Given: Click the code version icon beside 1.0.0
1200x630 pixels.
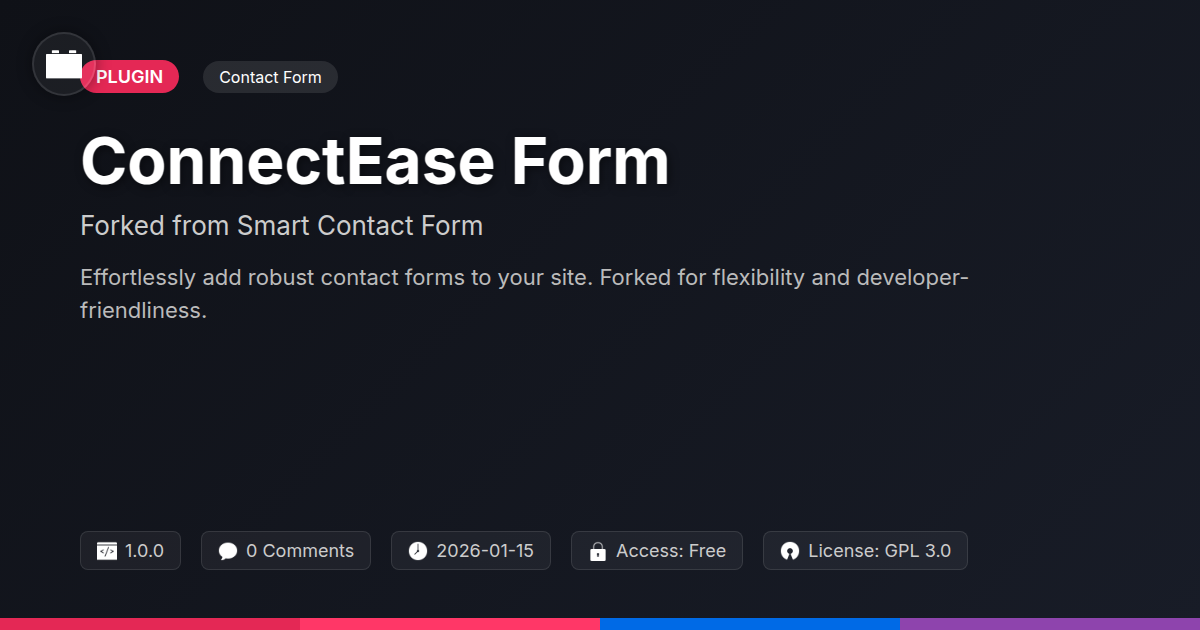Looking at the screenshot, I should click(x=107, y=551).
